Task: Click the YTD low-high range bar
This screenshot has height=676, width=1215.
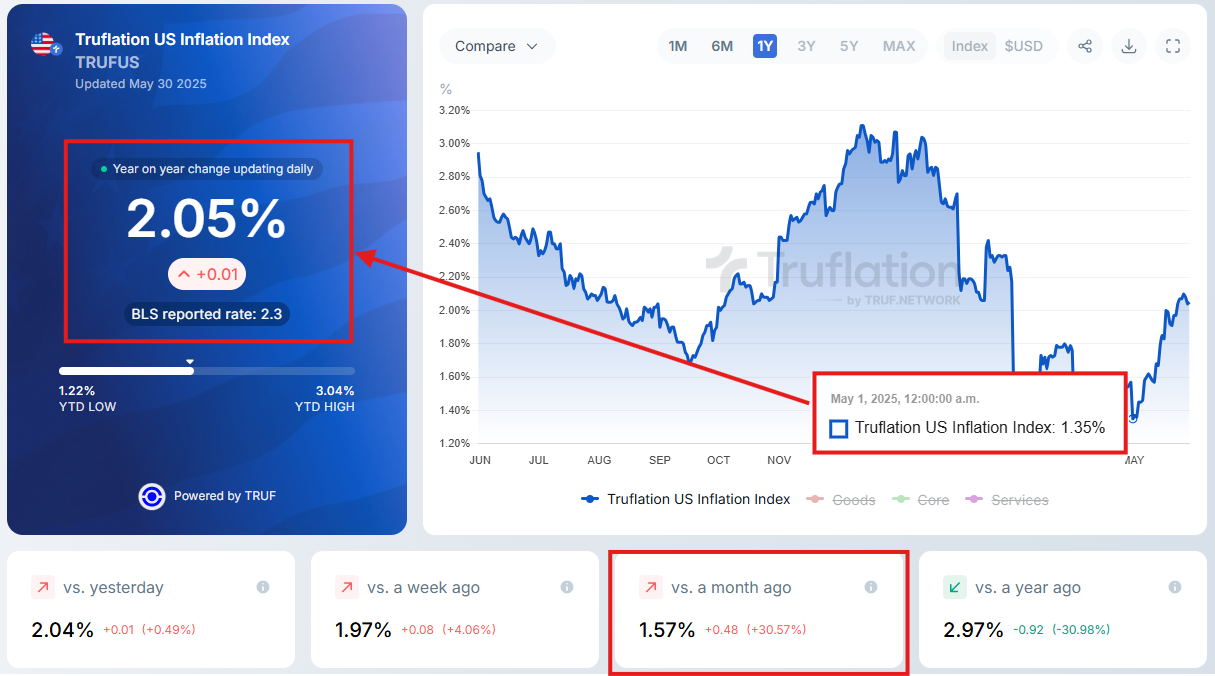Action: [x=206, y=371]
